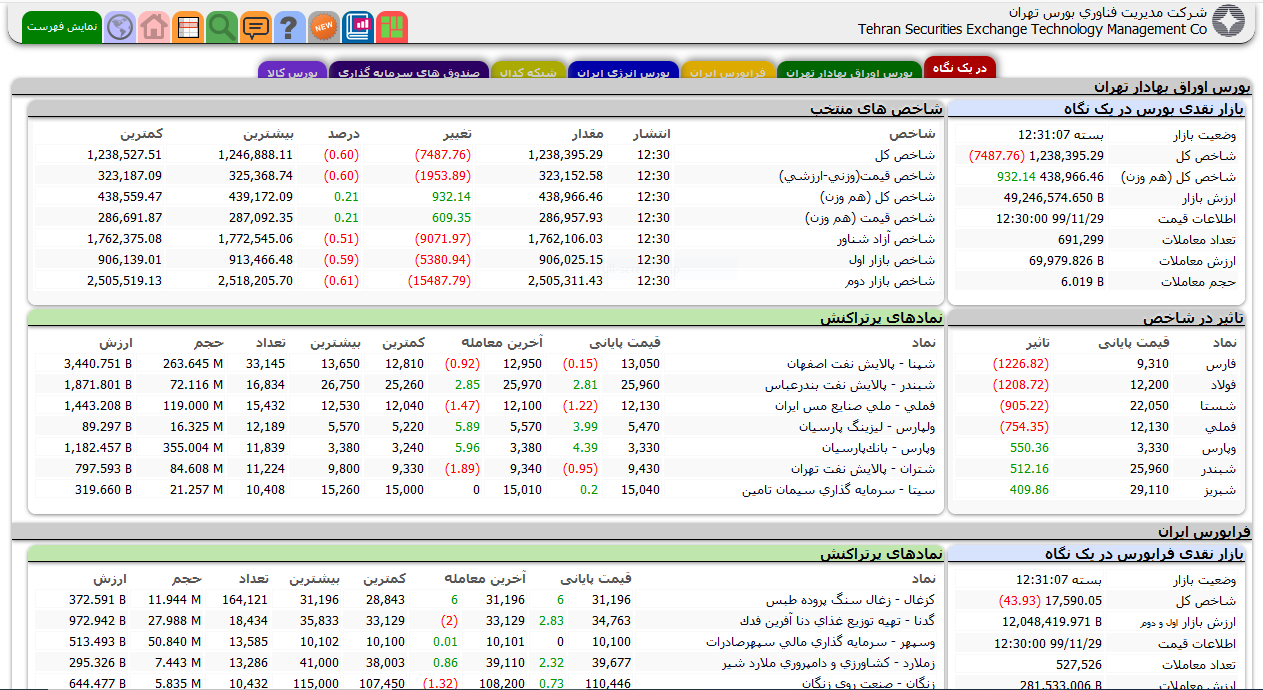The width and height of the screenshot is (1263, 690).
Task: Open شبريز in the index impact table
Action: (x=1219, y=490)
